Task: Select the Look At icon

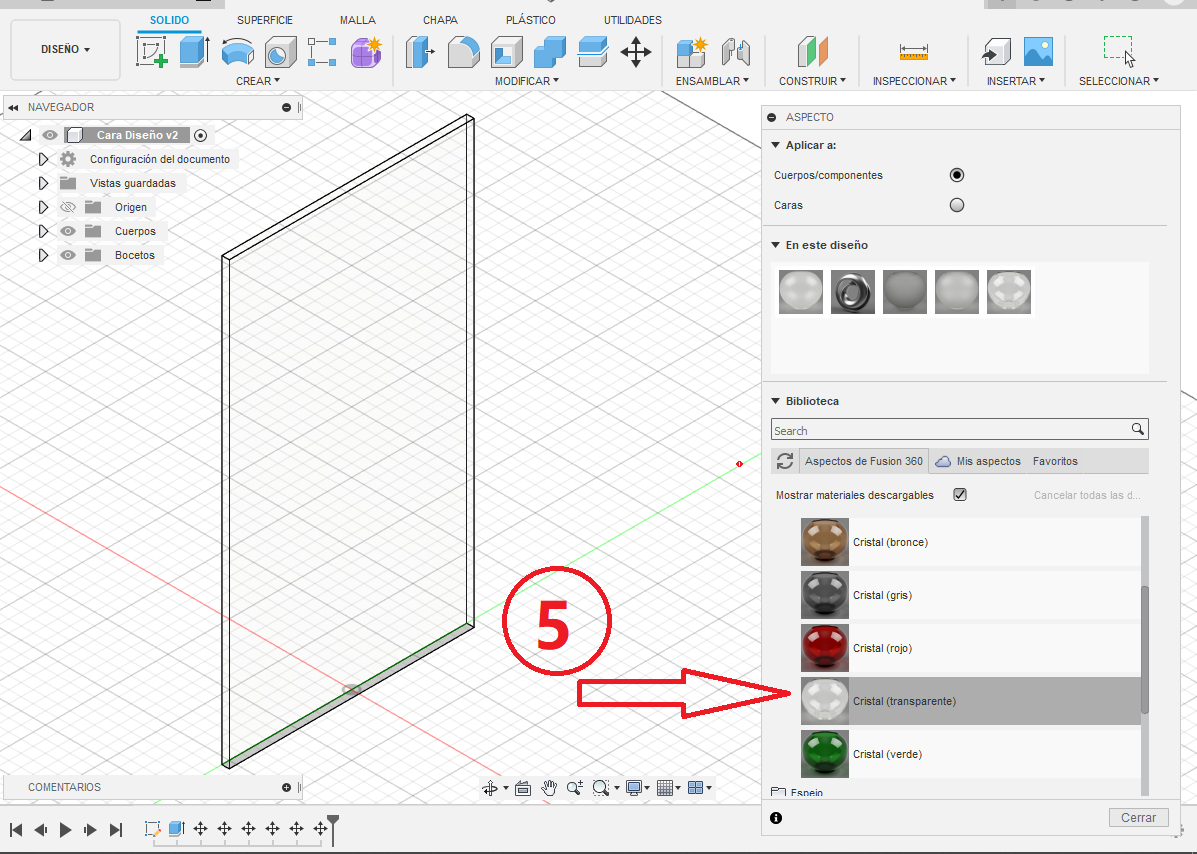Action: tap(523, 788)
